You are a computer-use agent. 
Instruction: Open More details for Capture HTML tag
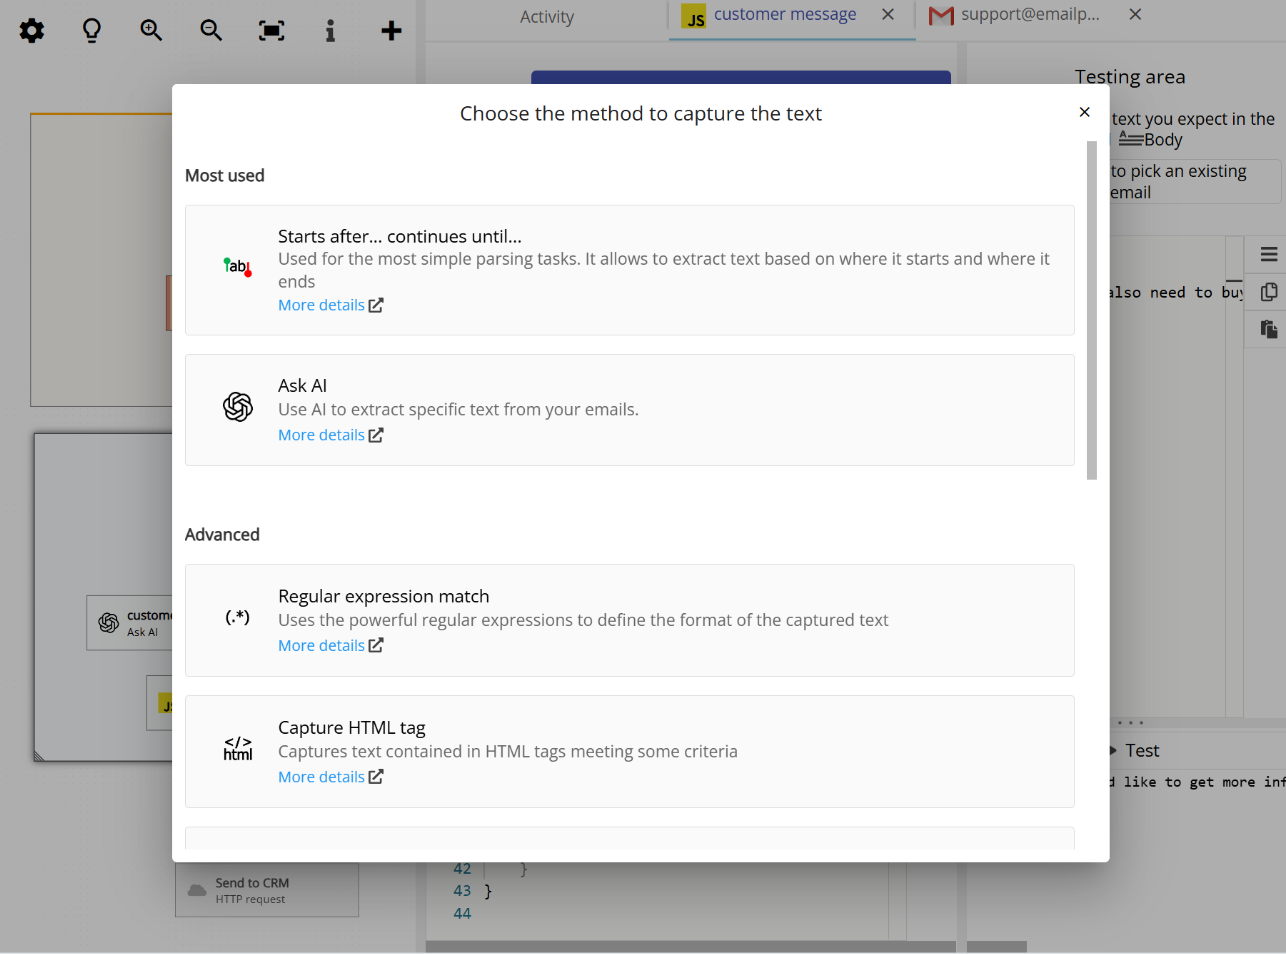322,776
